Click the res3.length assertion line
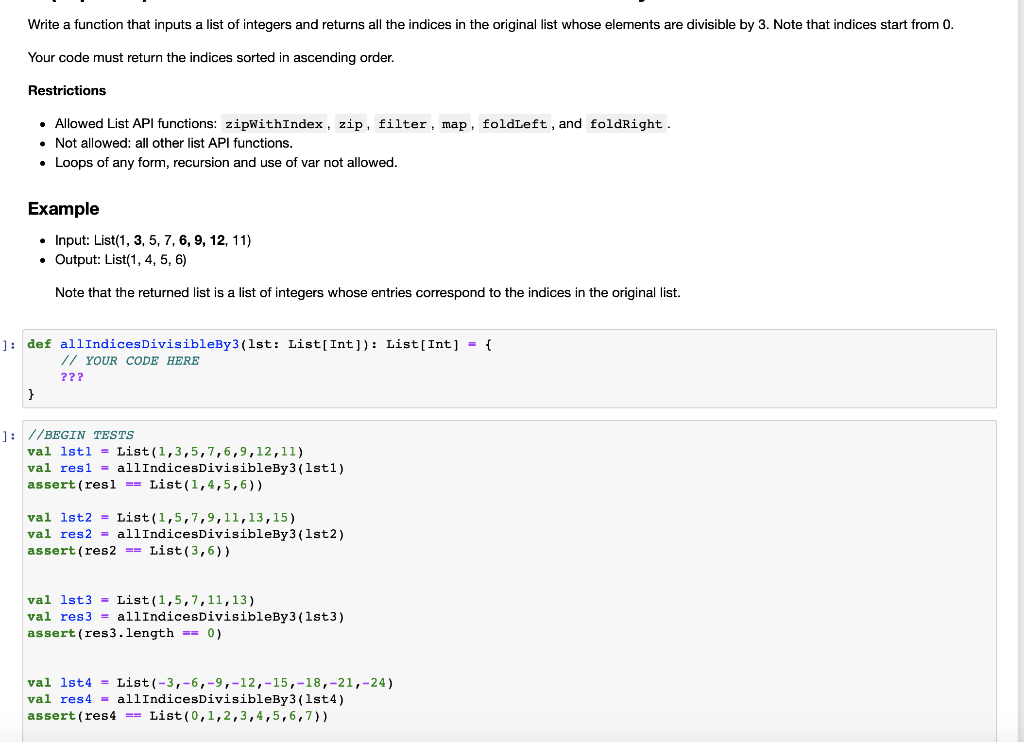Viewport: 1024px width, 742px height. point(125,632)
